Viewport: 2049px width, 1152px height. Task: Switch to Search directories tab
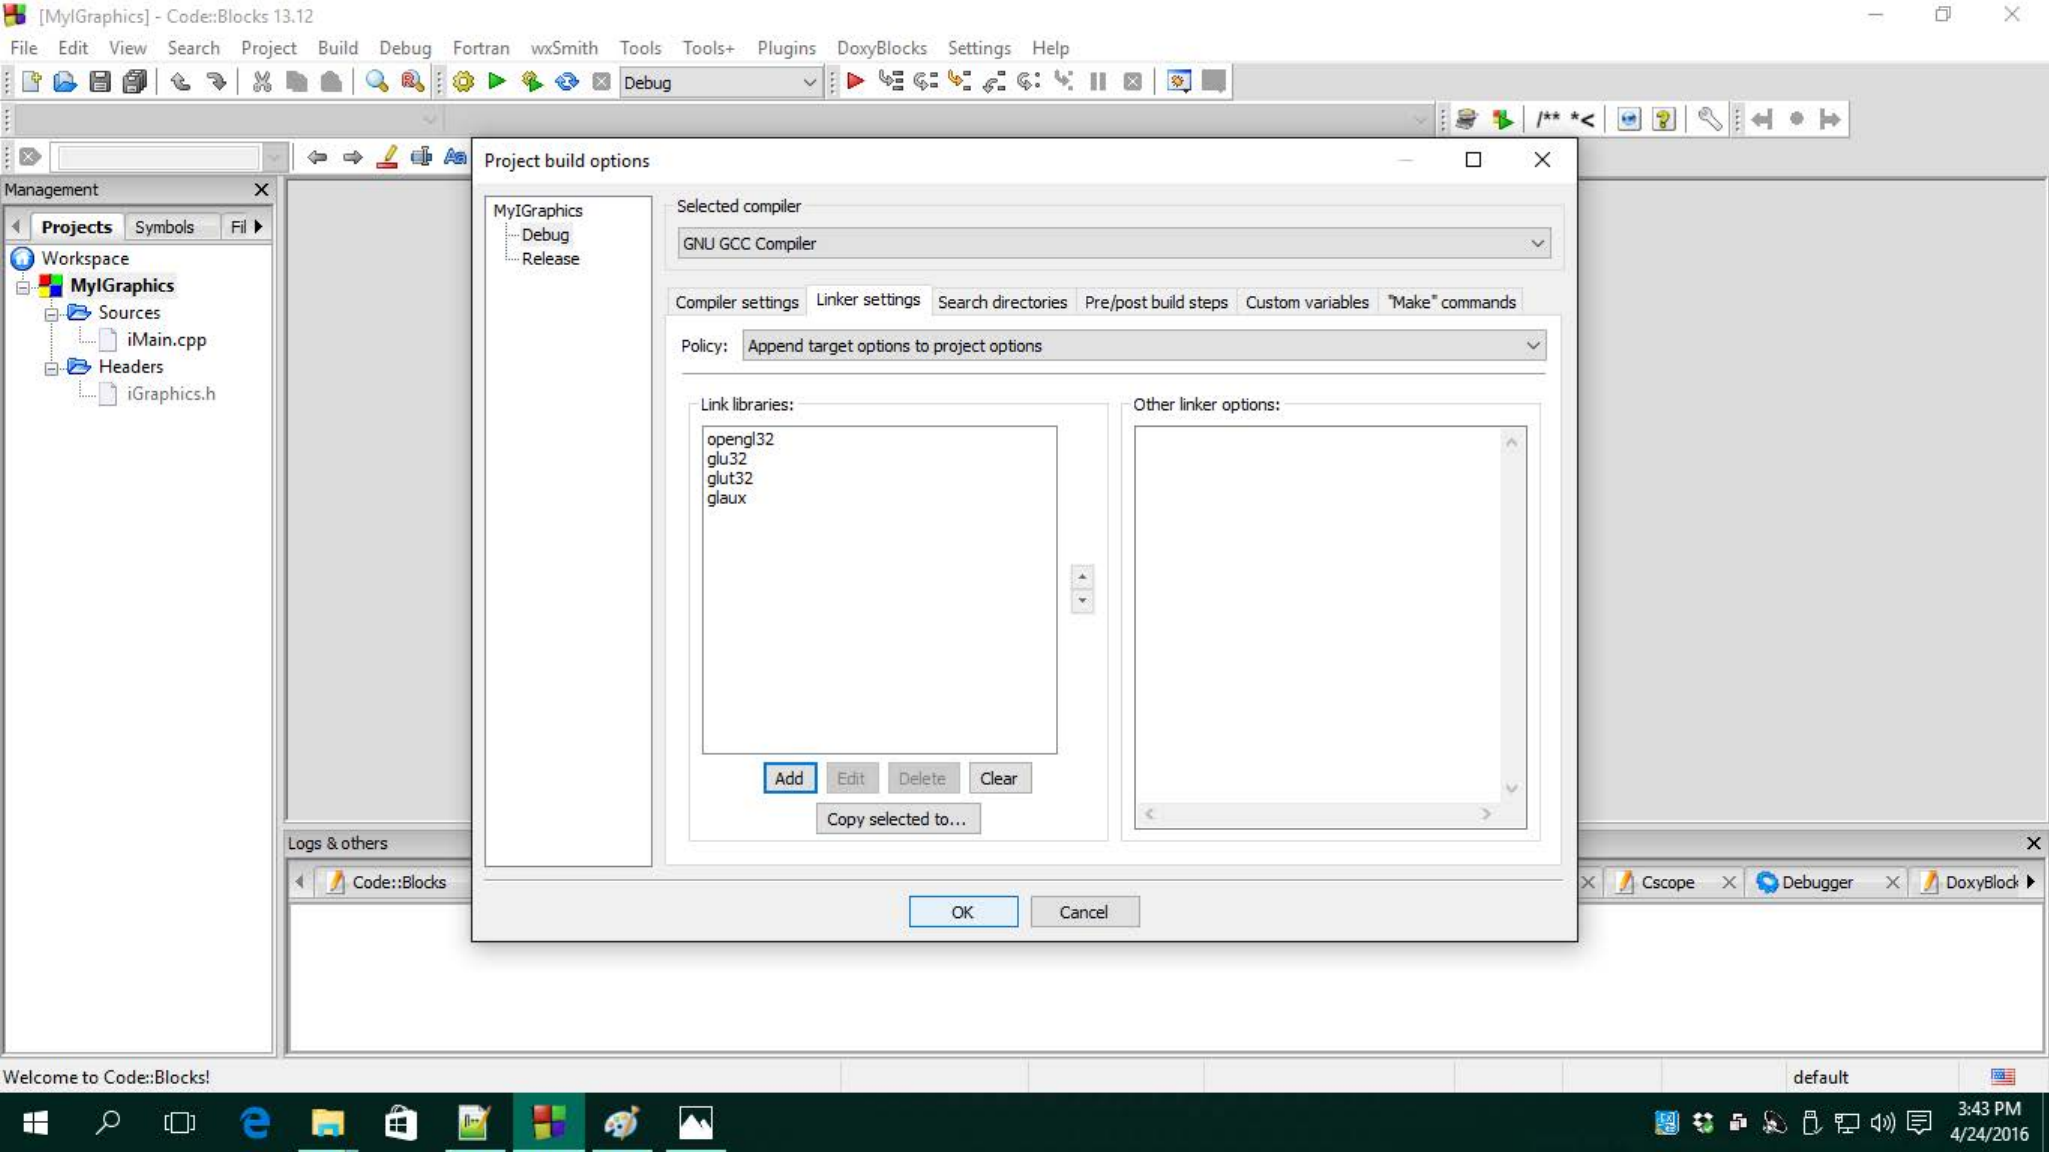coord(1001,302)
